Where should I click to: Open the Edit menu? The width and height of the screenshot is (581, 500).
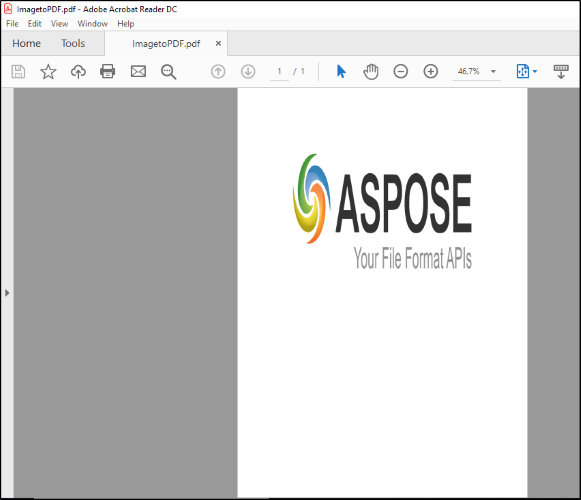pos(34,24)
